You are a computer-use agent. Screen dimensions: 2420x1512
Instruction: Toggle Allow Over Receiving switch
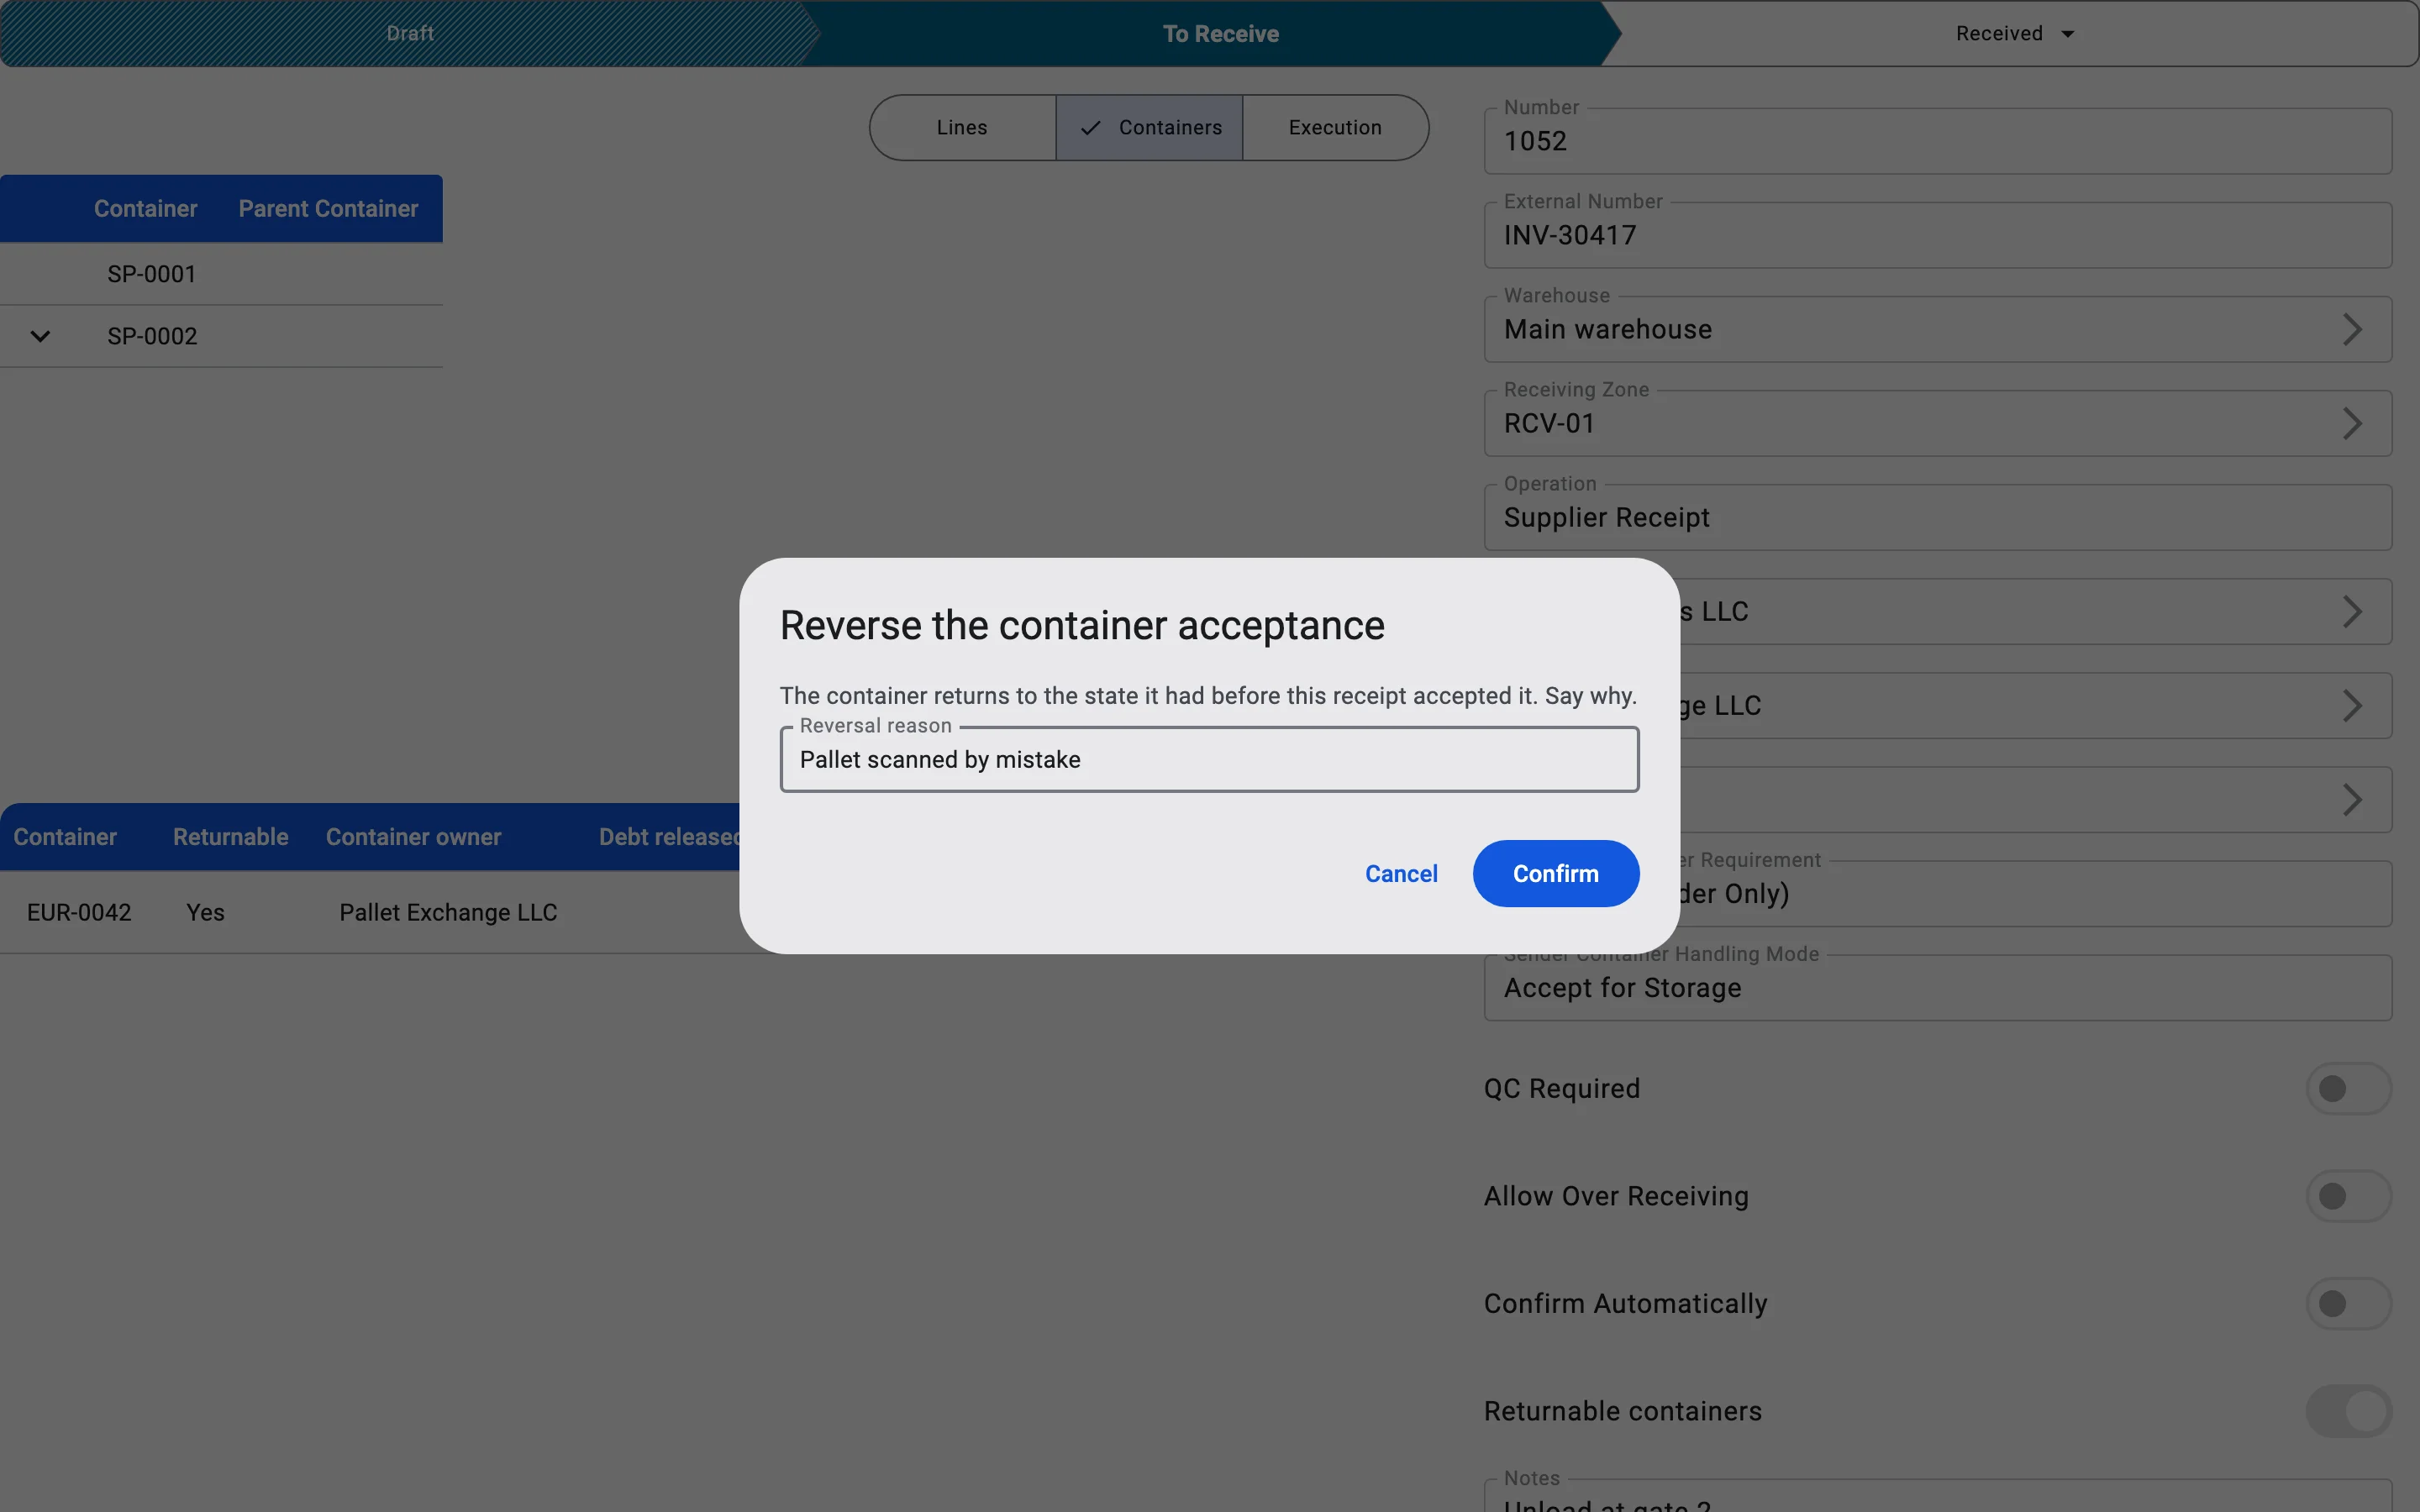click(x=2348, y=1196)
